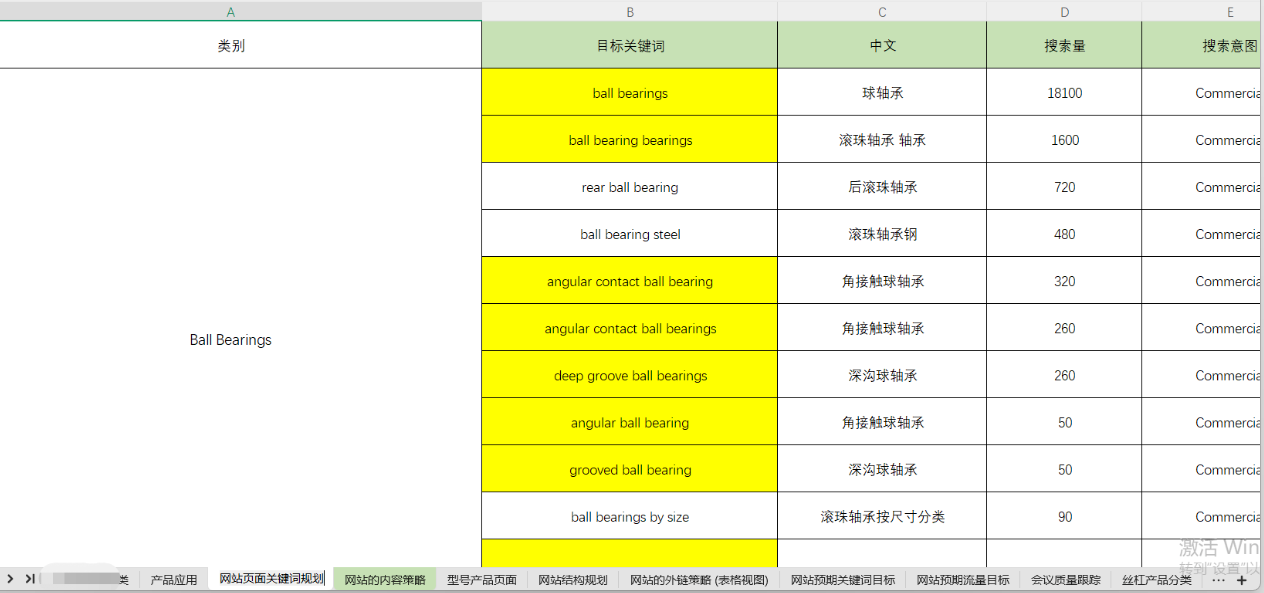Image resolution: width=1264 pixels, height=593 pixels.
Task: Open the 丝杠产品分类 sheet tab
Action: tap(1156, 580)
